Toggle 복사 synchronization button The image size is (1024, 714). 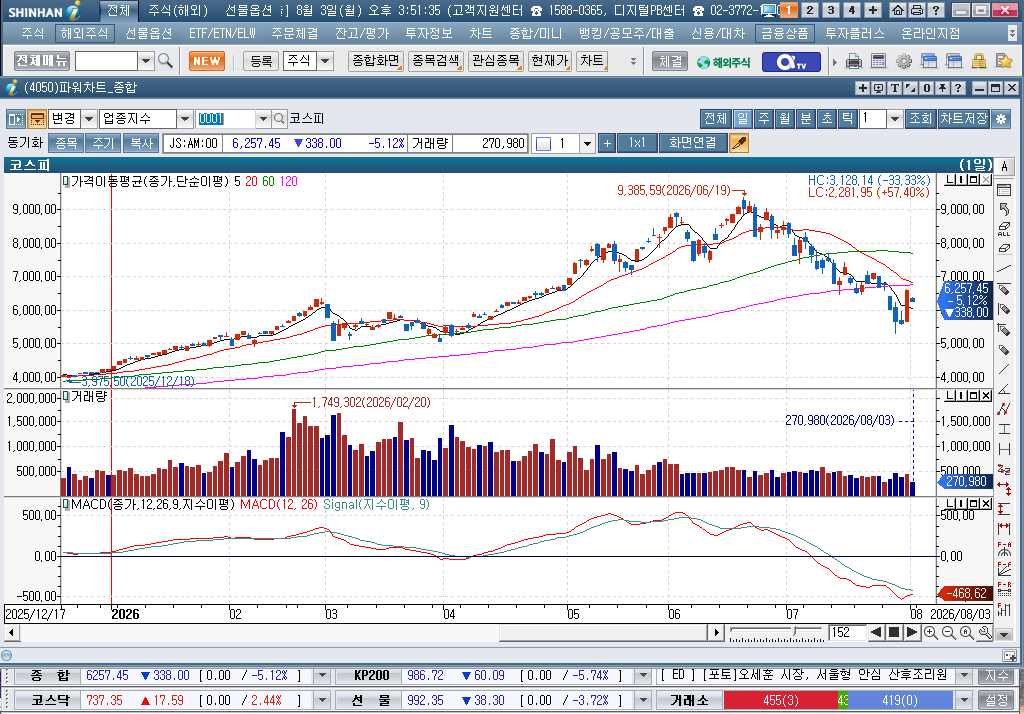pos(141,143)
